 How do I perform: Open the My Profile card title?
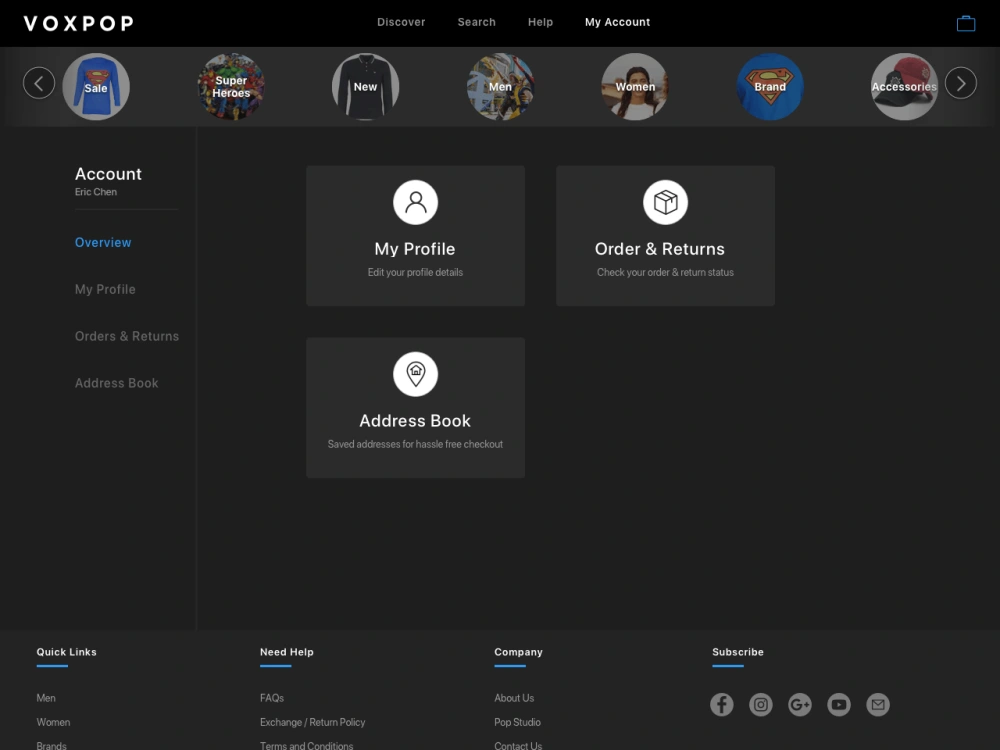coord(415,249)
